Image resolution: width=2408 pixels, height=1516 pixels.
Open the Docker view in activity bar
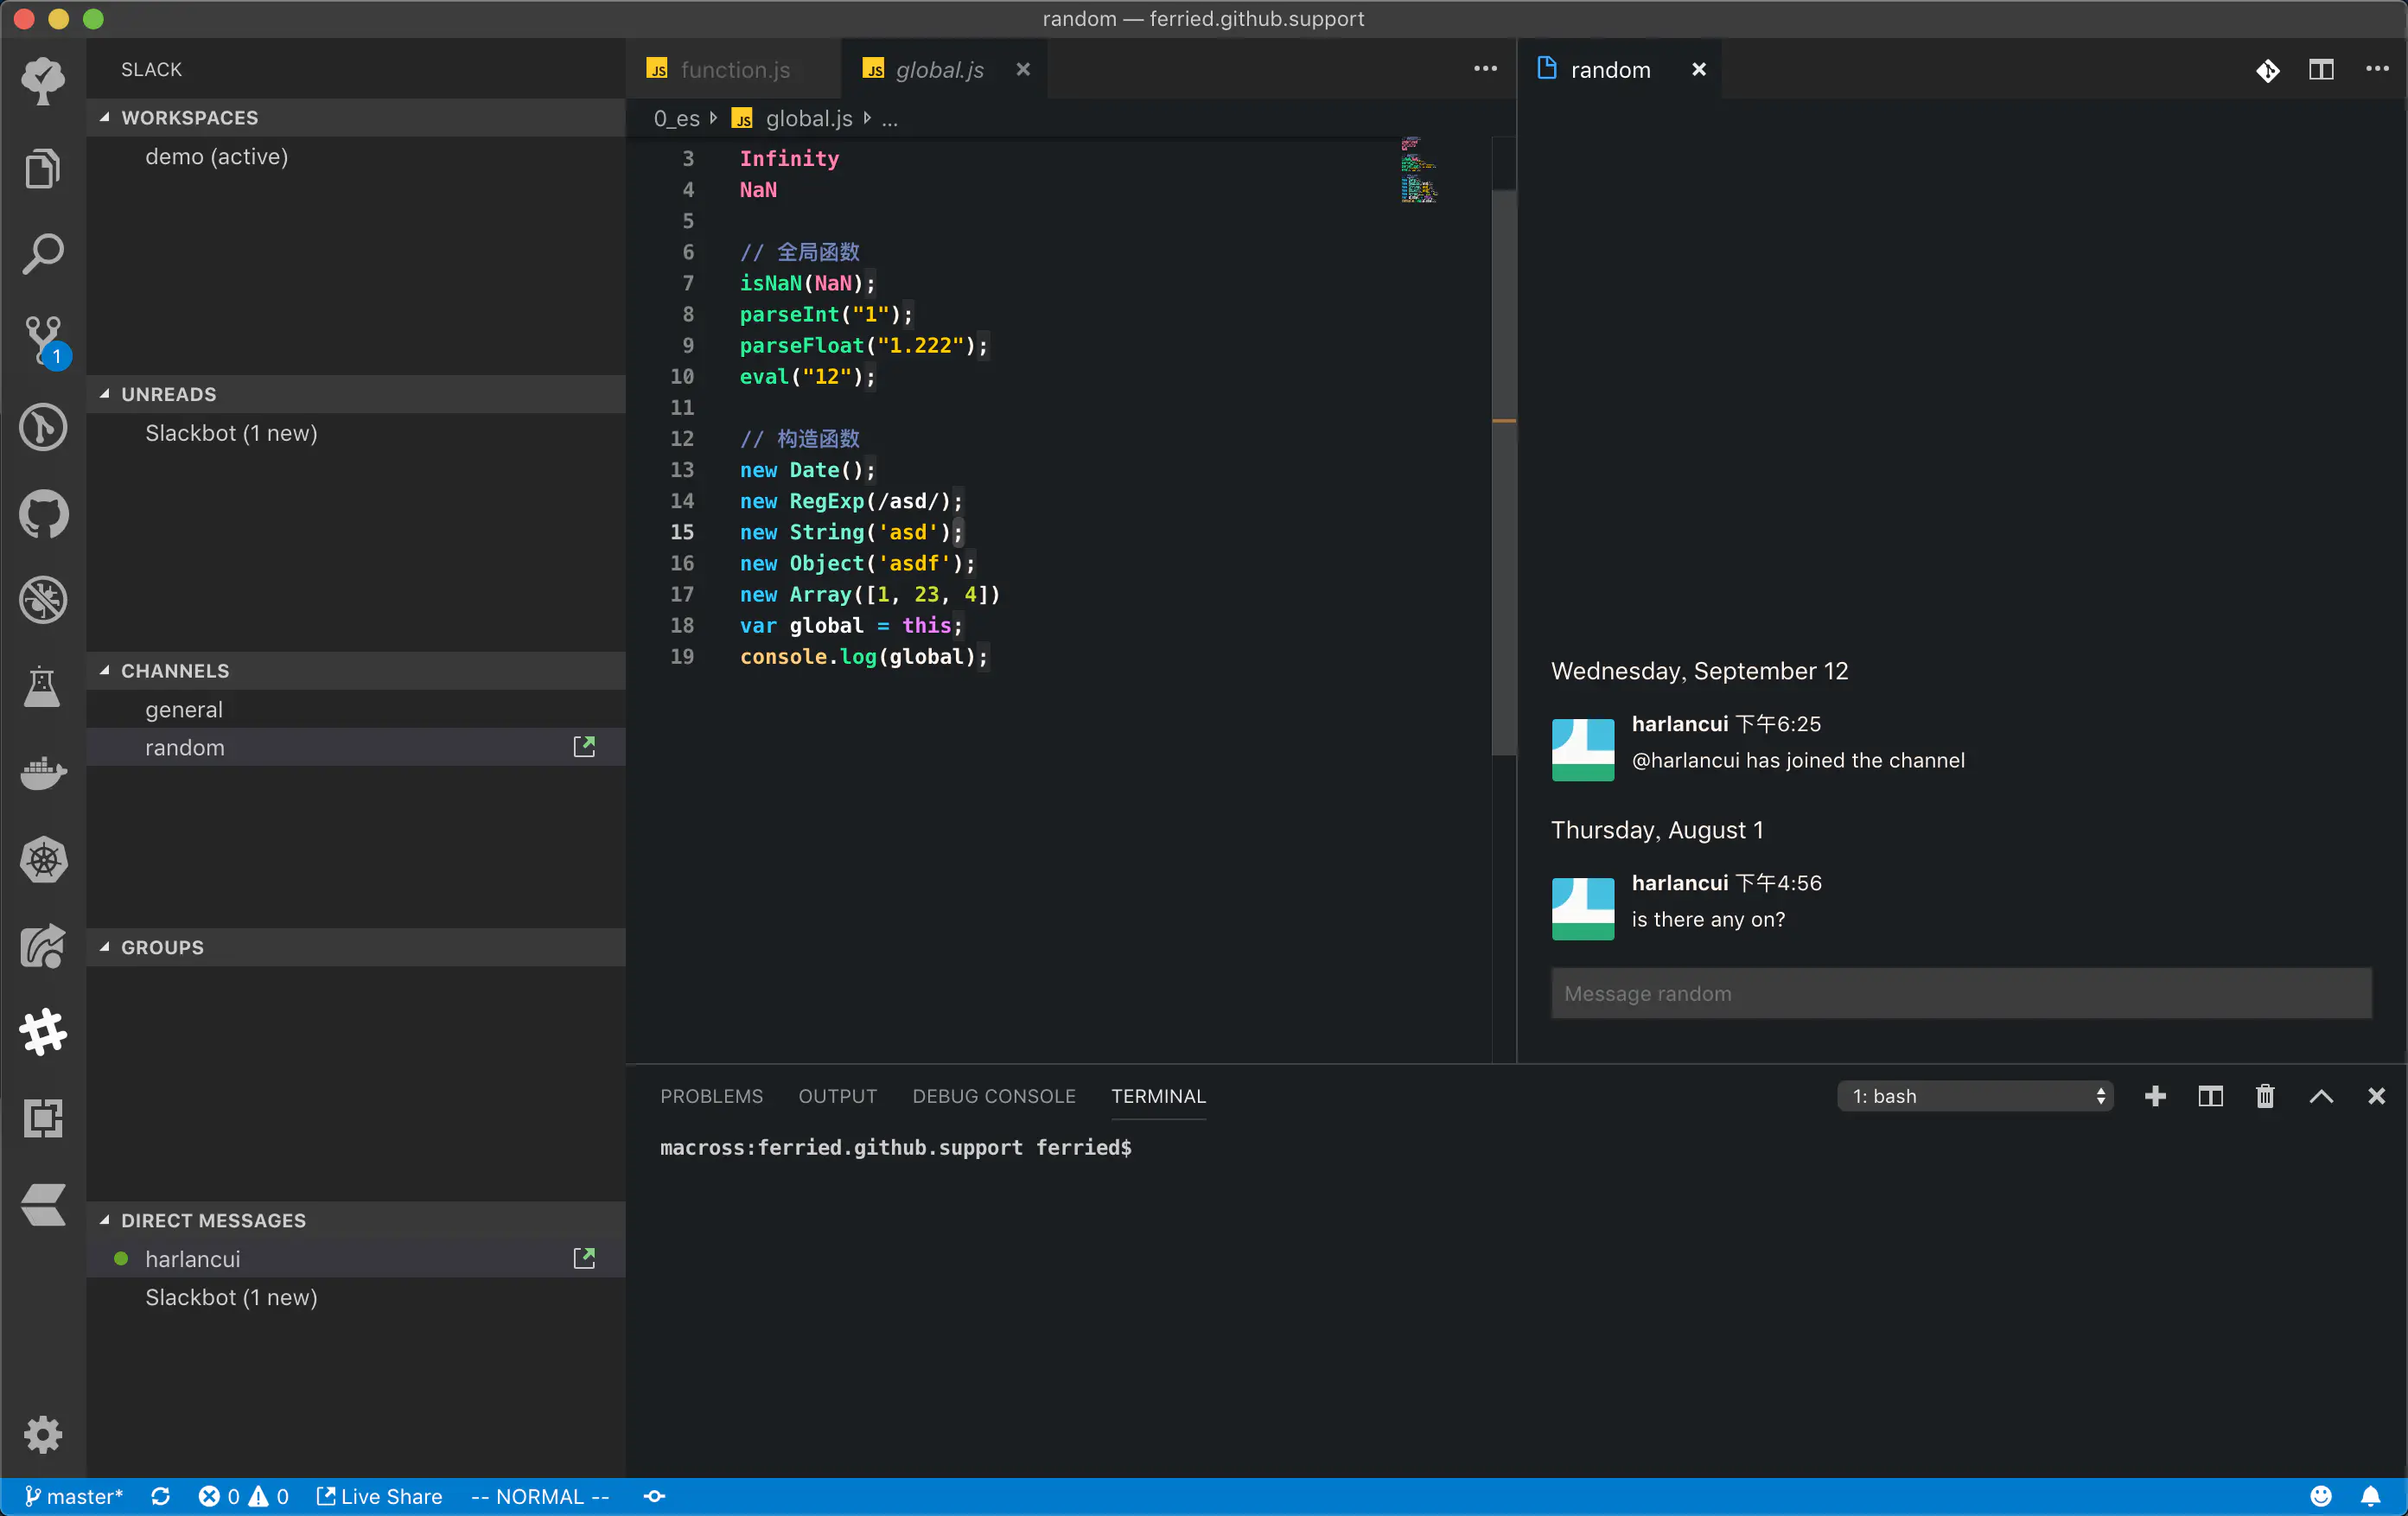tap(43, 773)
